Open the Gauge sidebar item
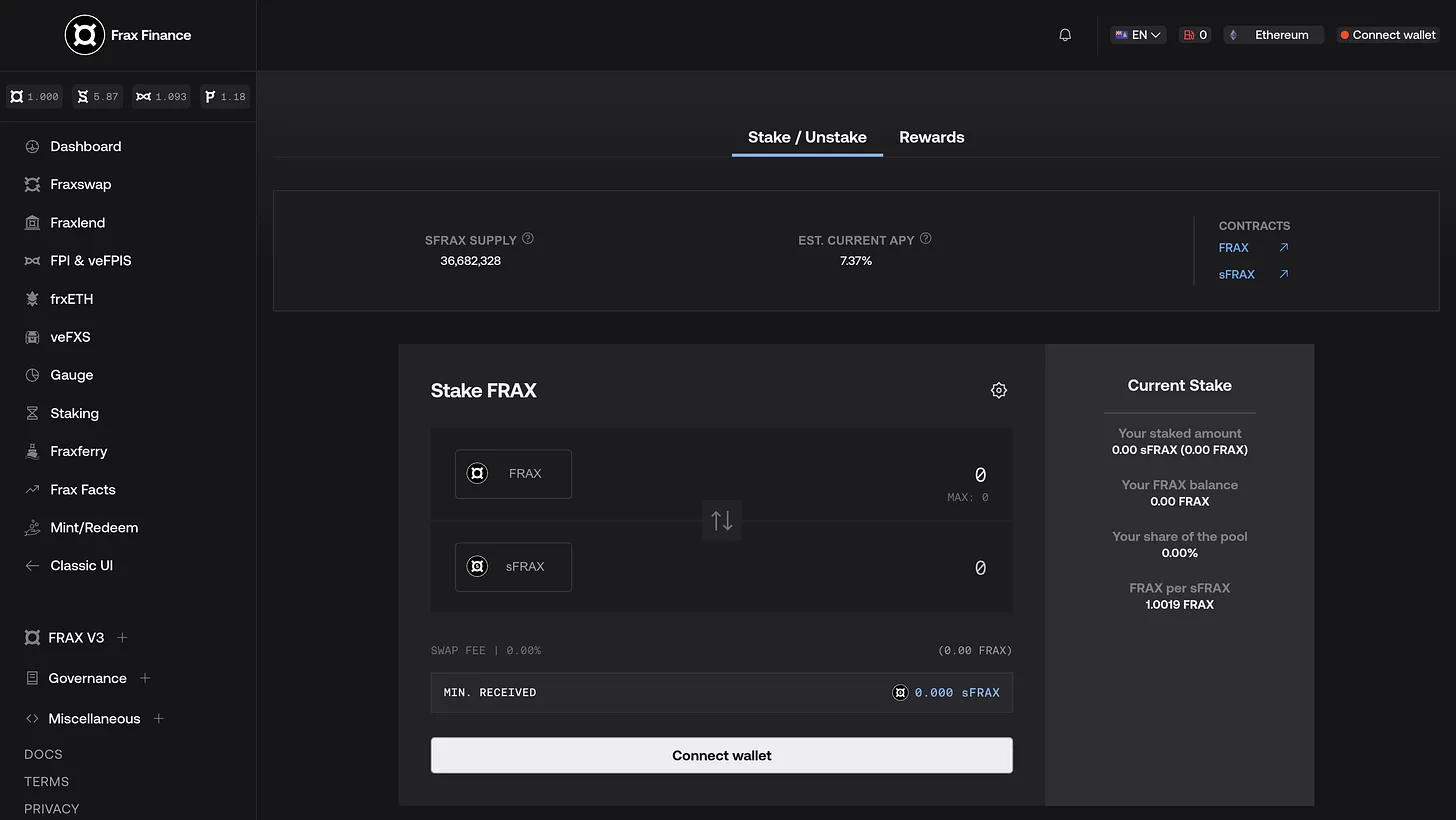1456x820 pixels. (72, 375)
